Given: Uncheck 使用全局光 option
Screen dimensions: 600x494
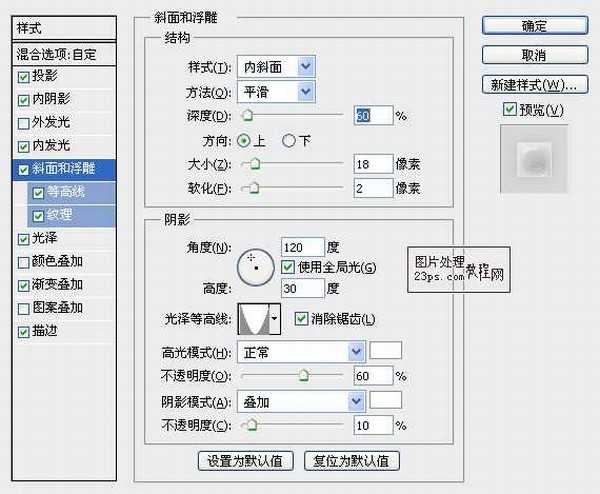Looking at the screenshot, I should [x=289, y=267].
